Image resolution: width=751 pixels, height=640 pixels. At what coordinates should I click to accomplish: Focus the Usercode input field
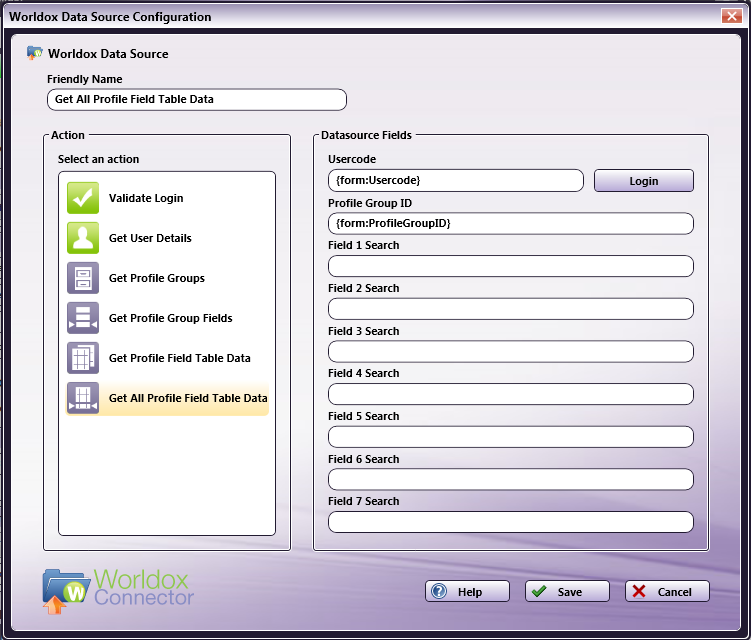(456, 181)
